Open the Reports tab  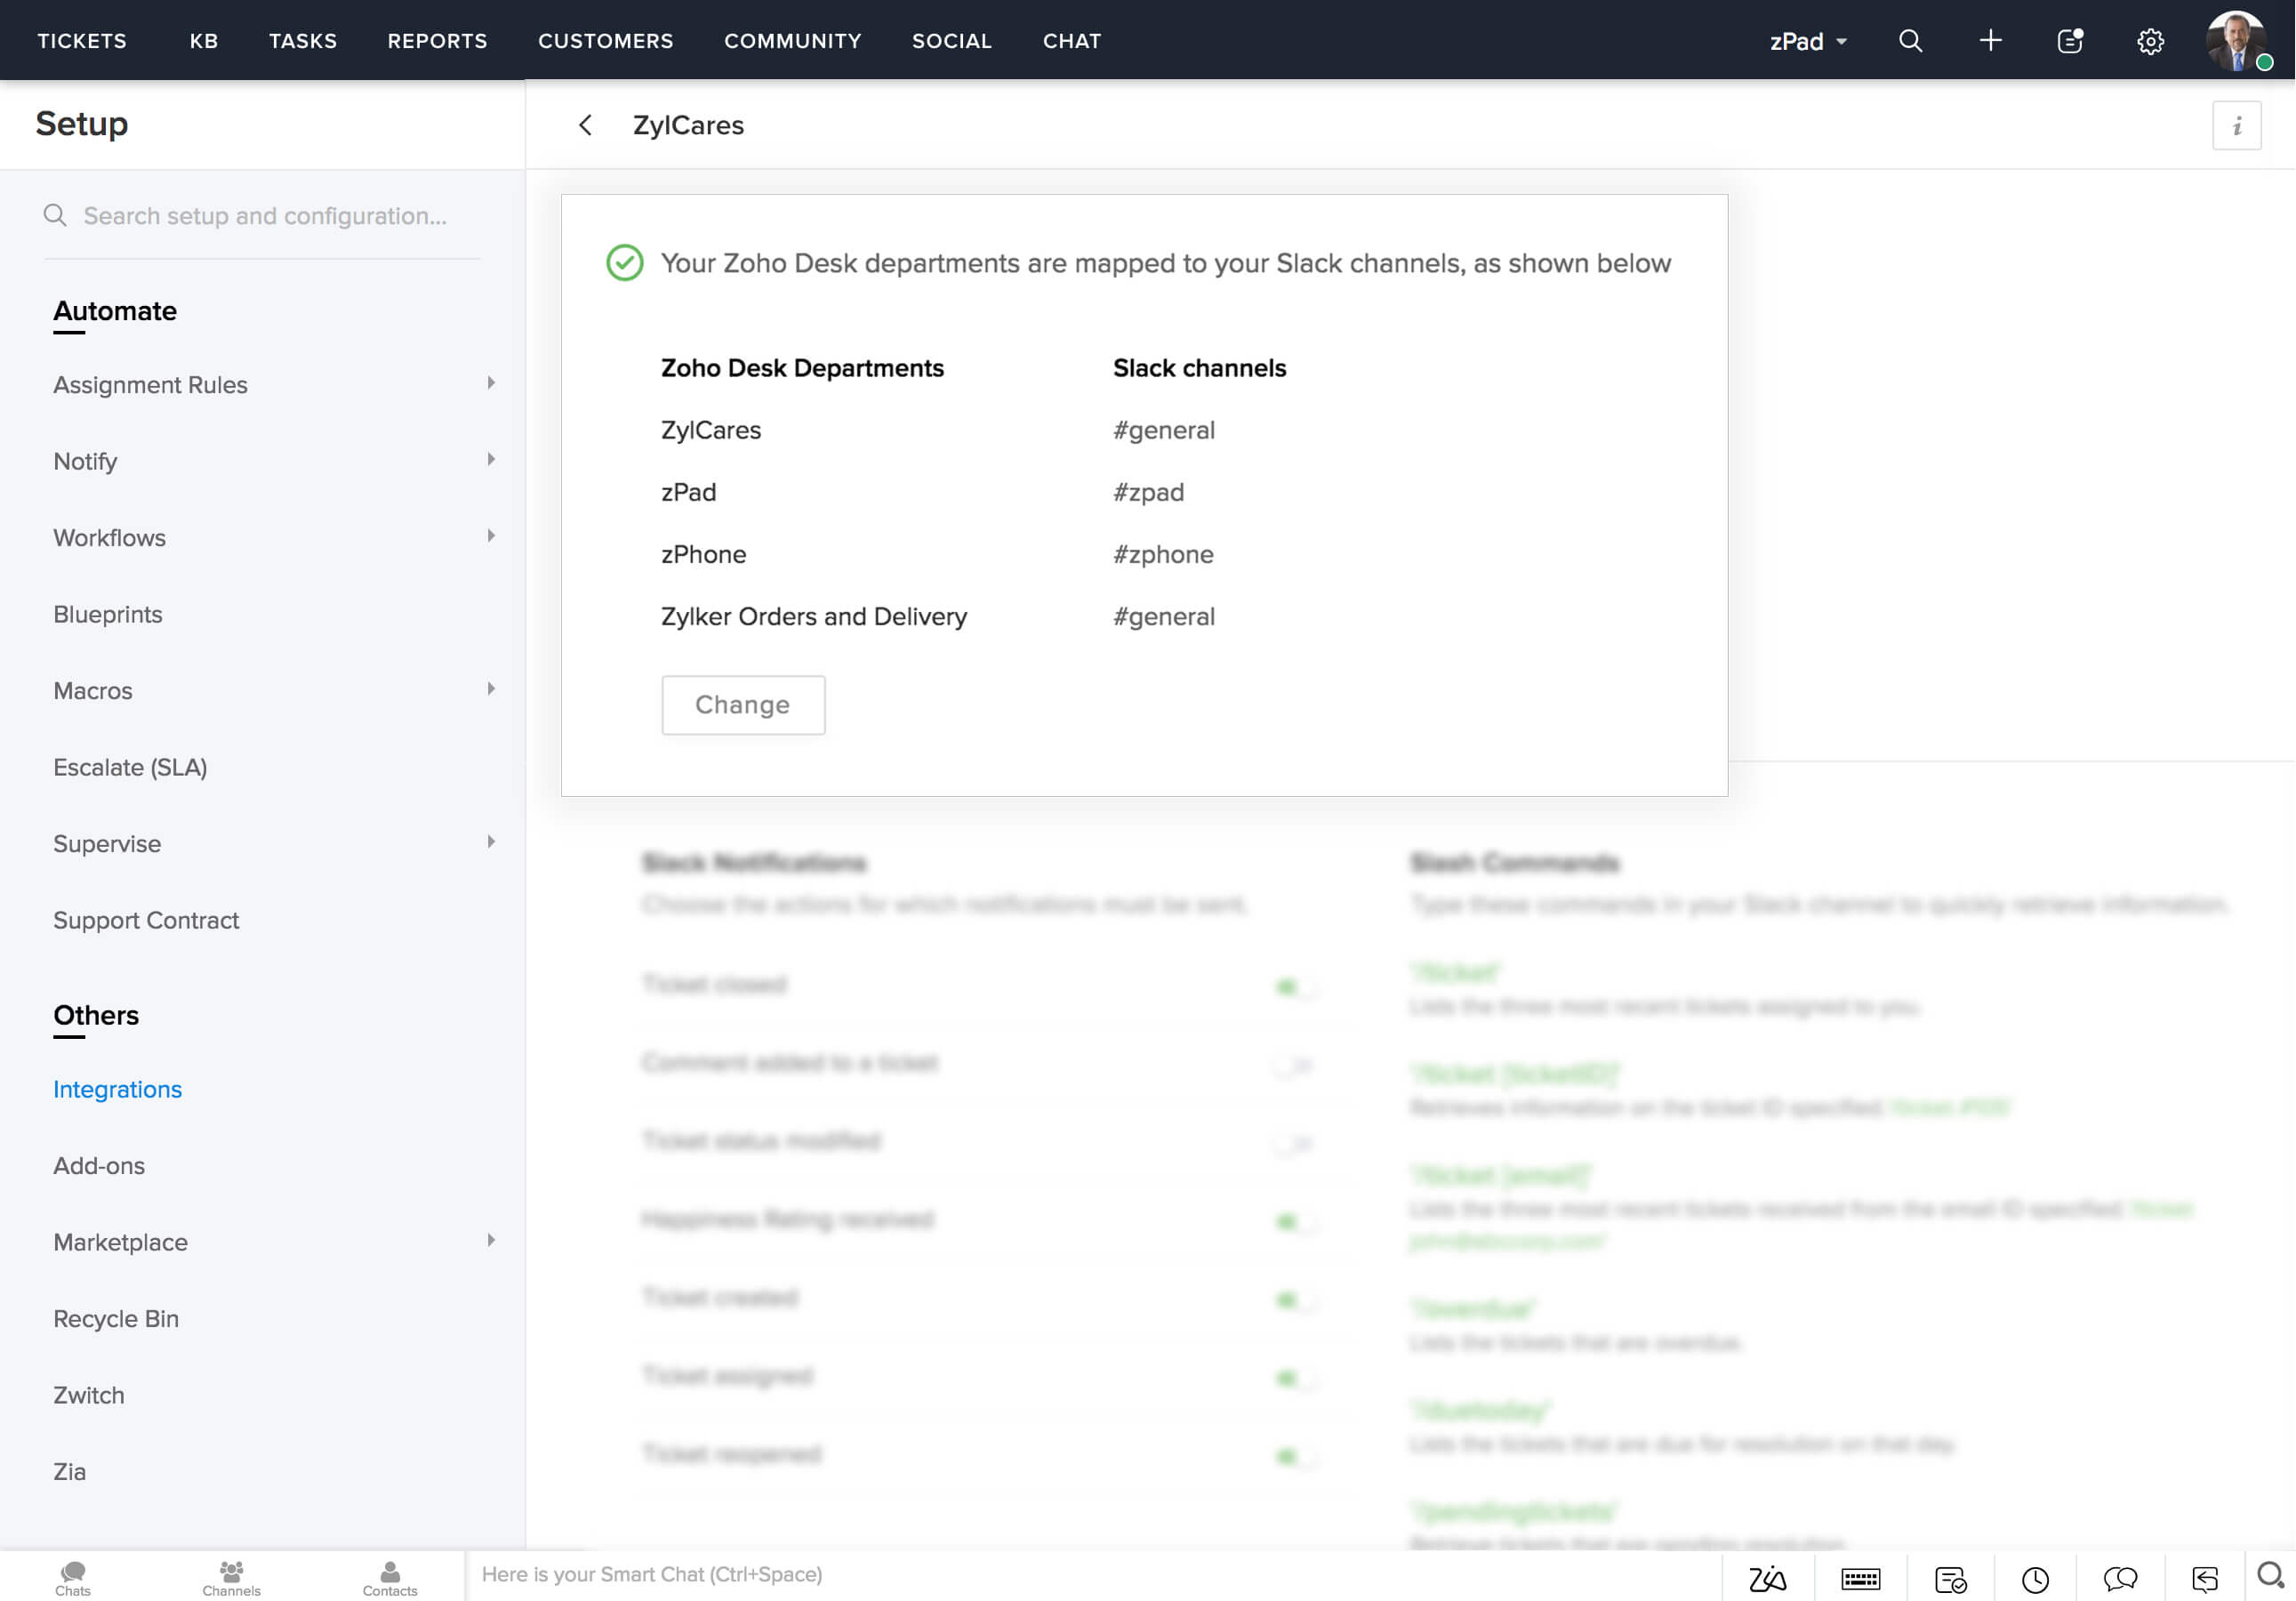click(437, 41)
